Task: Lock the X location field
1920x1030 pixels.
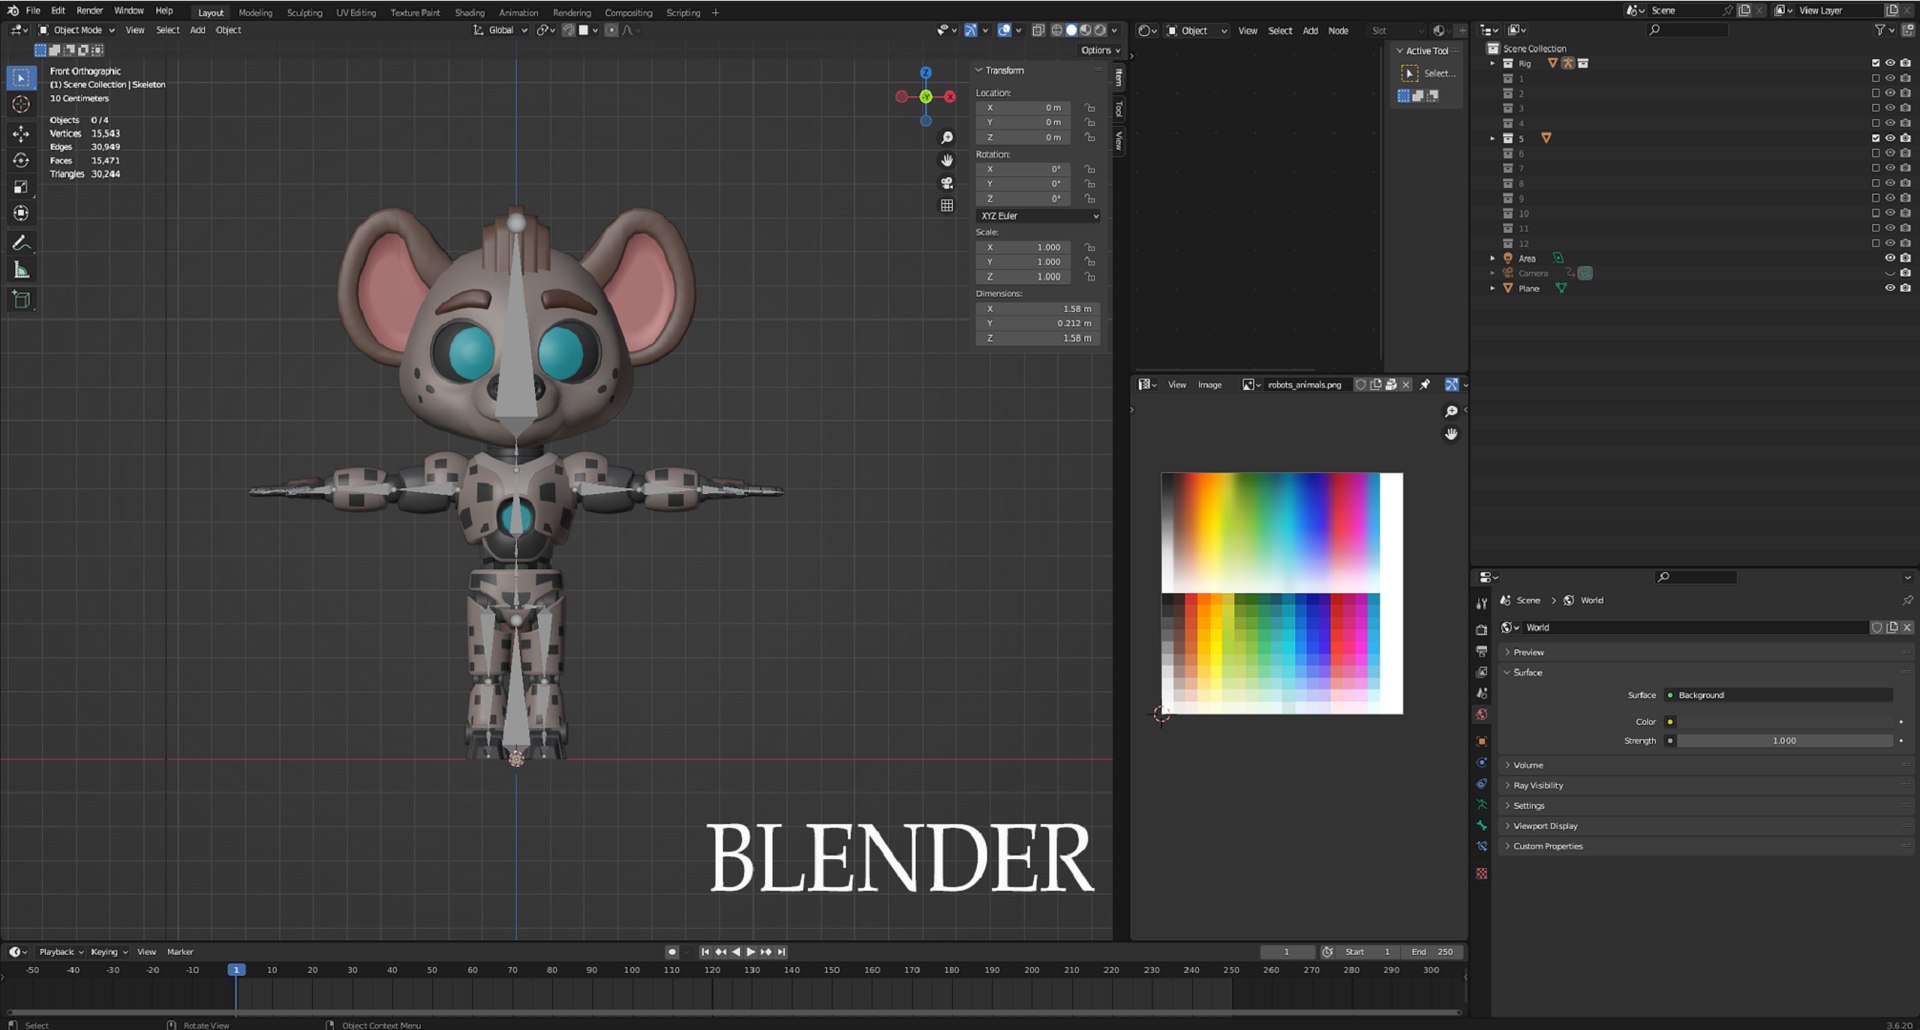Action: 1090,108
